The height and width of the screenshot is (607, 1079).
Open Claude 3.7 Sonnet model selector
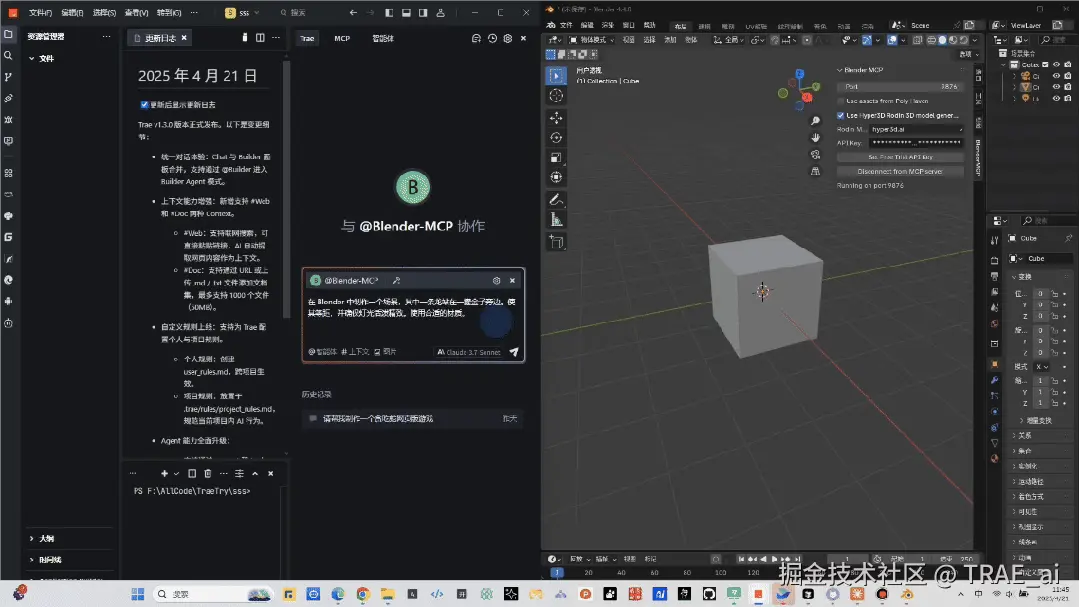469,352
